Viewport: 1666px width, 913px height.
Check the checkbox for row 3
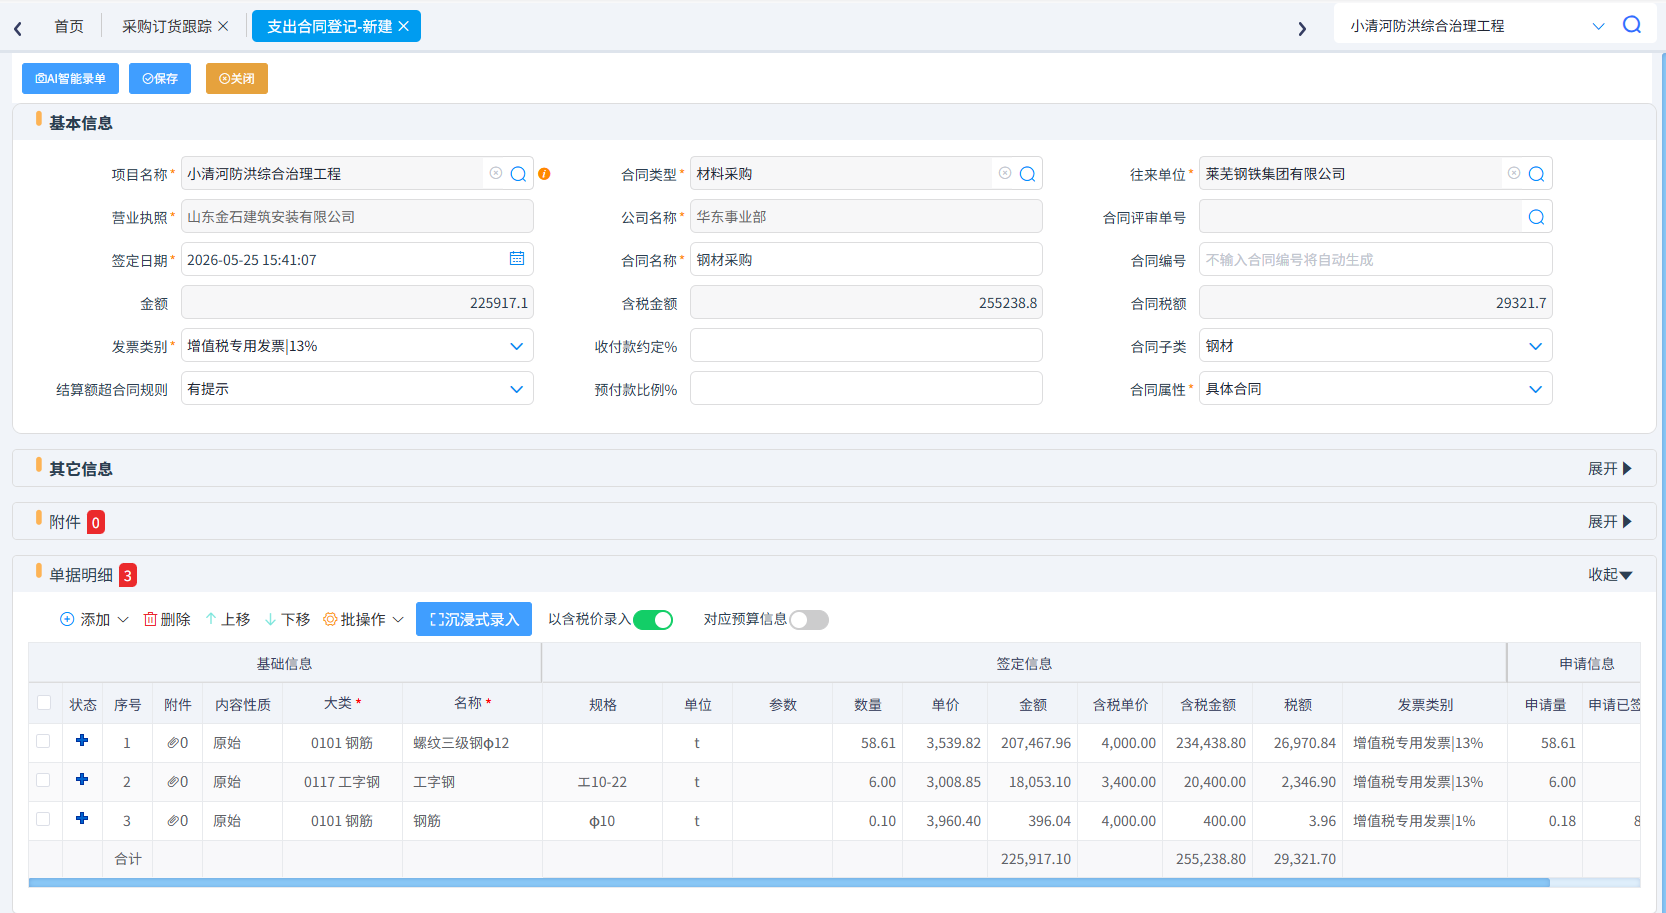pos(43,819)
